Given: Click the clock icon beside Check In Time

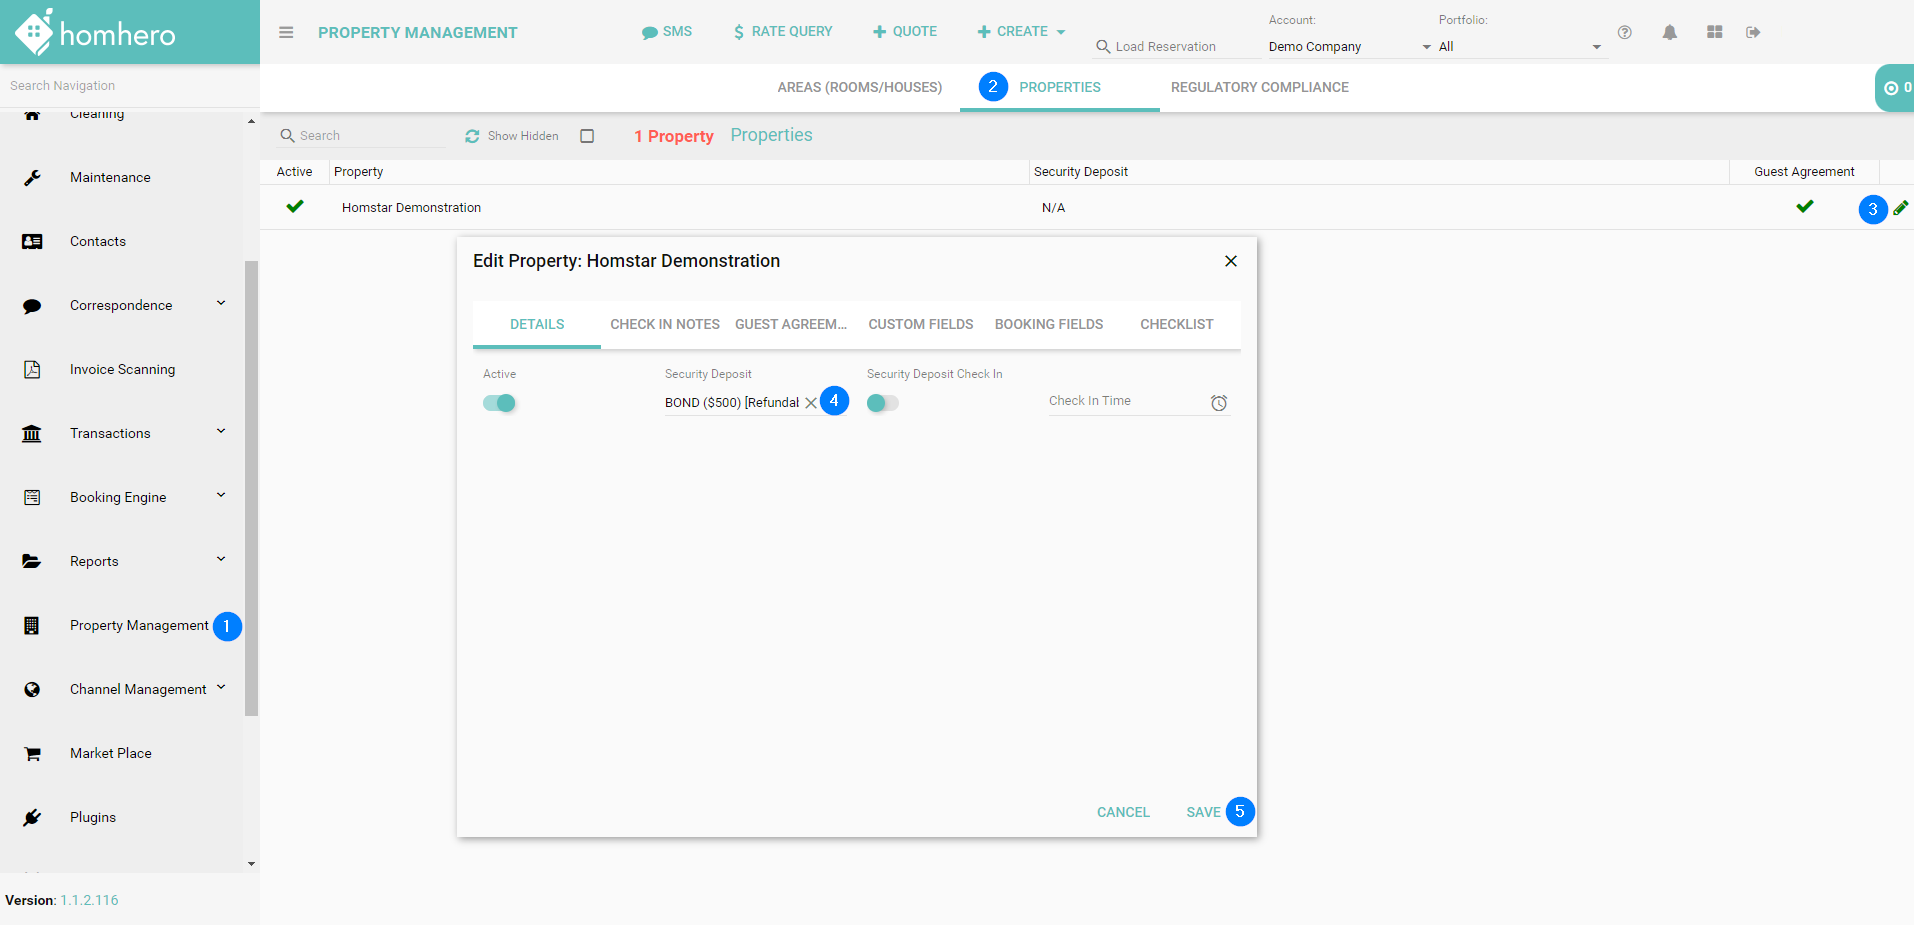Looking at the screenshot, I should click(x=1218, y=403).
